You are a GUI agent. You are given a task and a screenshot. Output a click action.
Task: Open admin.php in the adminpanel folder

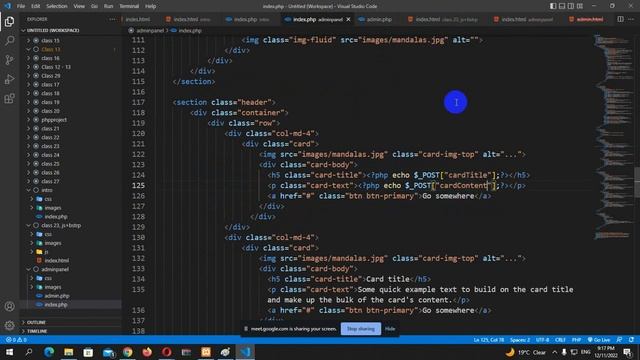click(57, 296)
